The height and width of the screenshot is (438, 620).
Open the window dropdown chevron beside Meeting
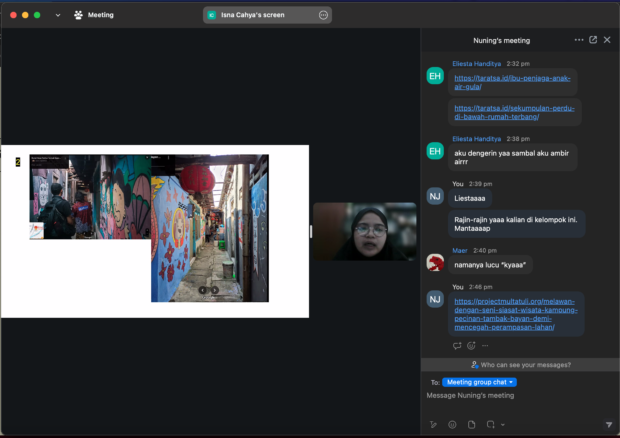pos(57,15)
